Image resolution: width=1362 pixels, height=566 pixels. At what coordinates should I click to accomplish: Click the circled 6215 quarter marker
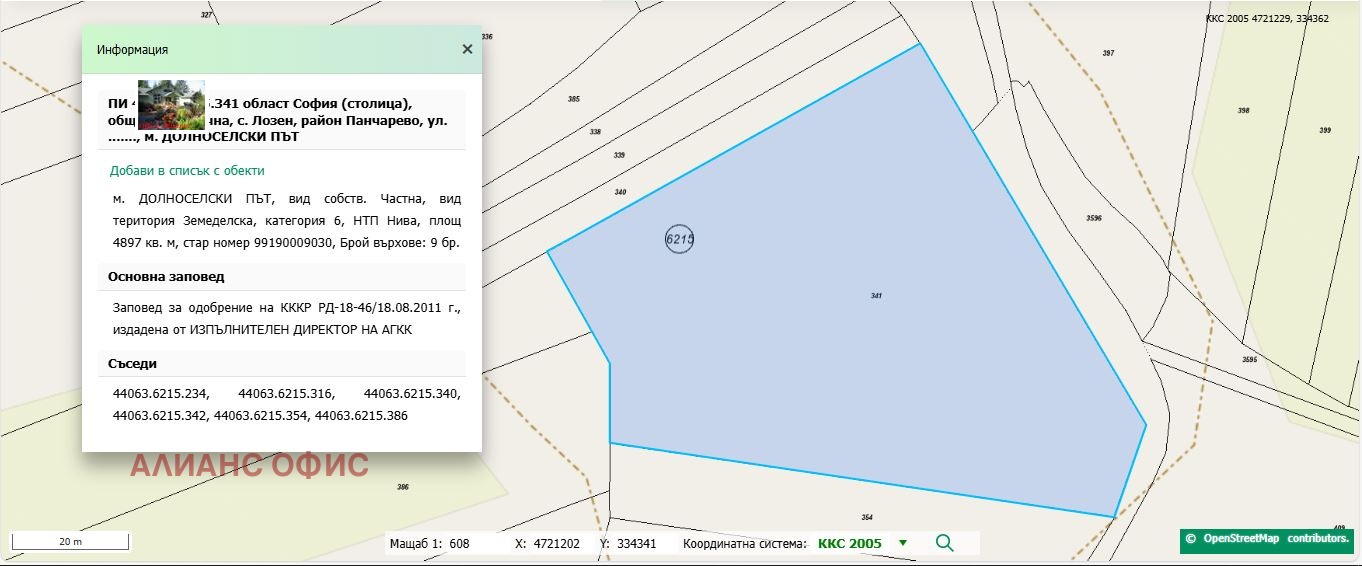coord(679,239)
